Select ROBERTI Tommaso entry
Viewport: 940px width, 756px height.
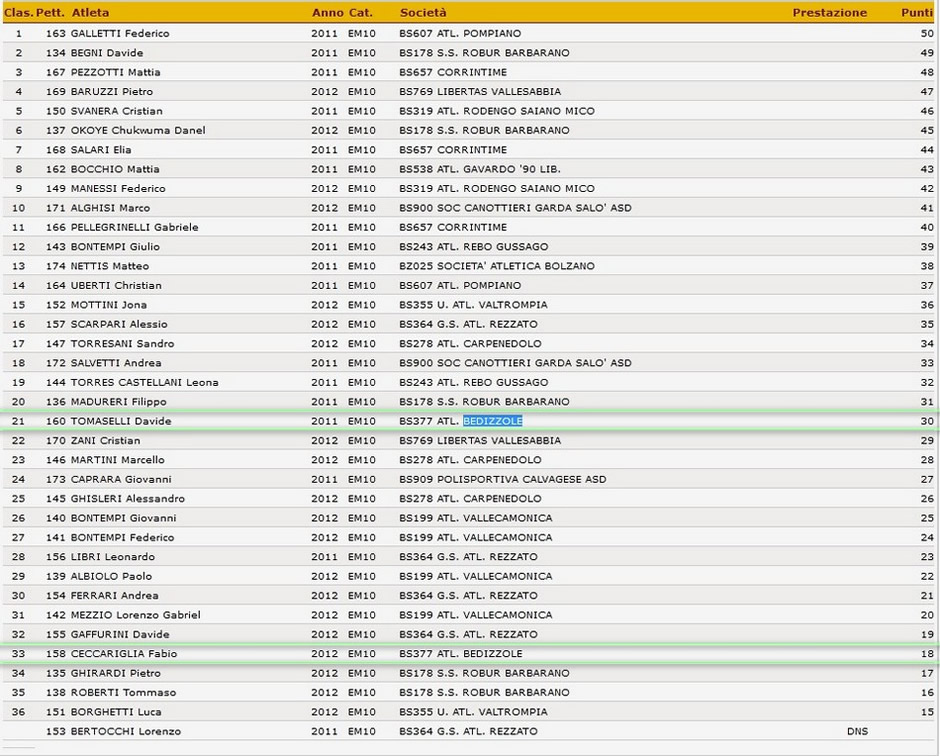click(123, 692)
